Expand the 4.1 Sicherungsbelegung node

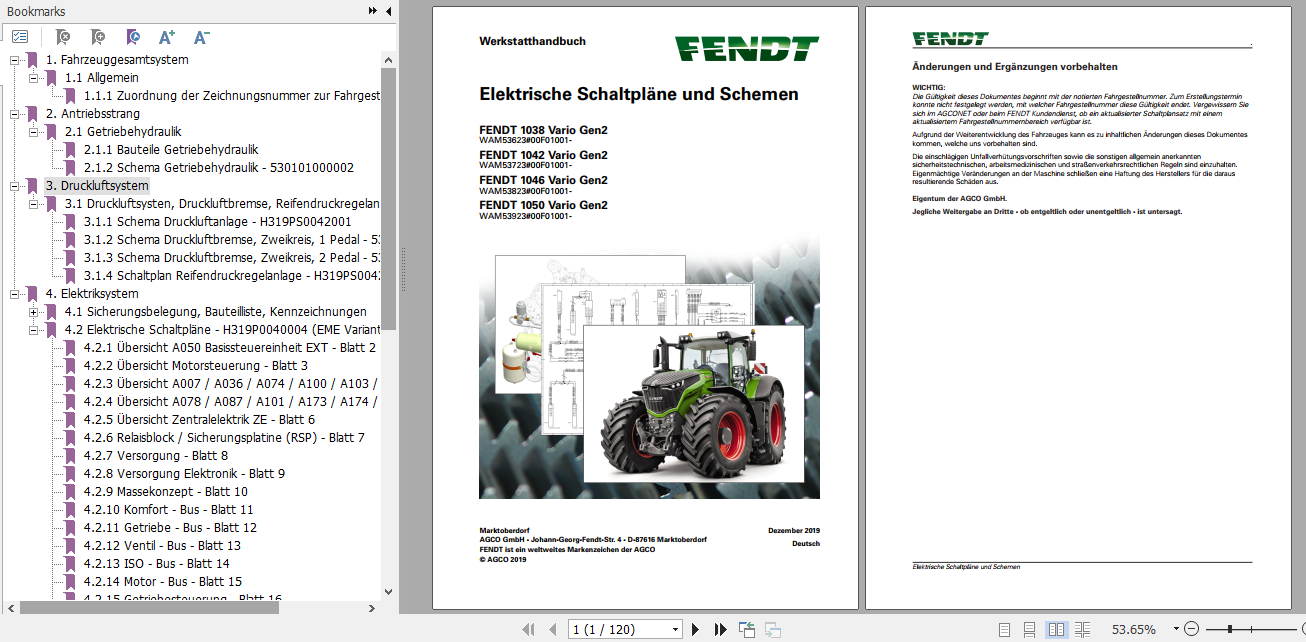point(34,312)
